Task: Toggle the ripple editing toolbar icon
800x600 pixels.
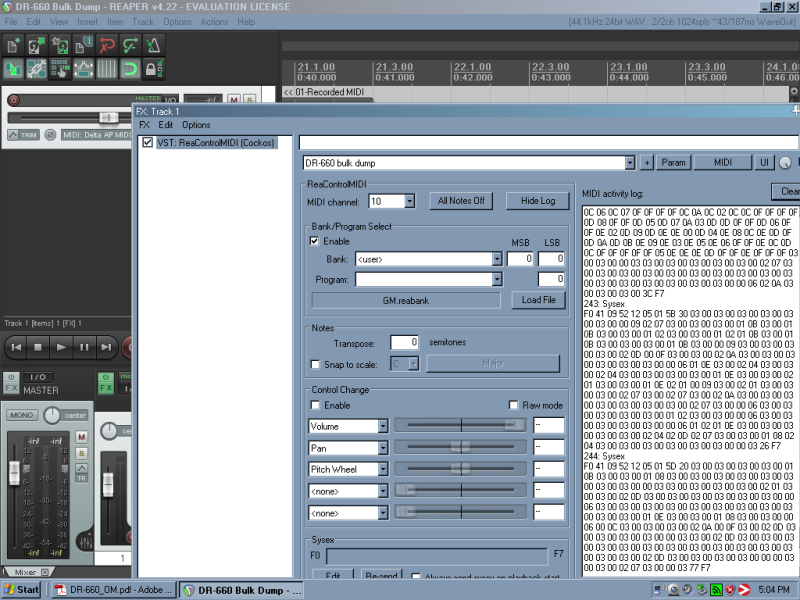Action: [60, 68]
